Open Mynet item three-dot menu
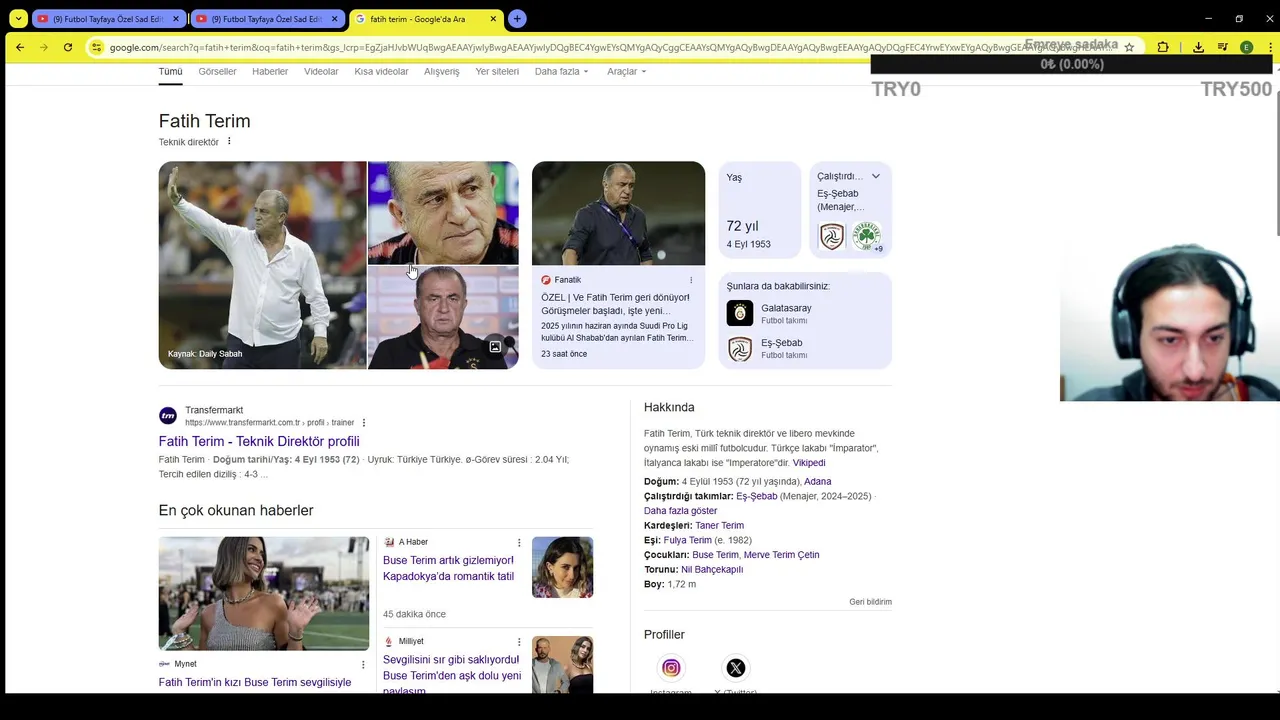Image resolution: width=1280 pixels, height=720 pixels. (x=363, y=664)
